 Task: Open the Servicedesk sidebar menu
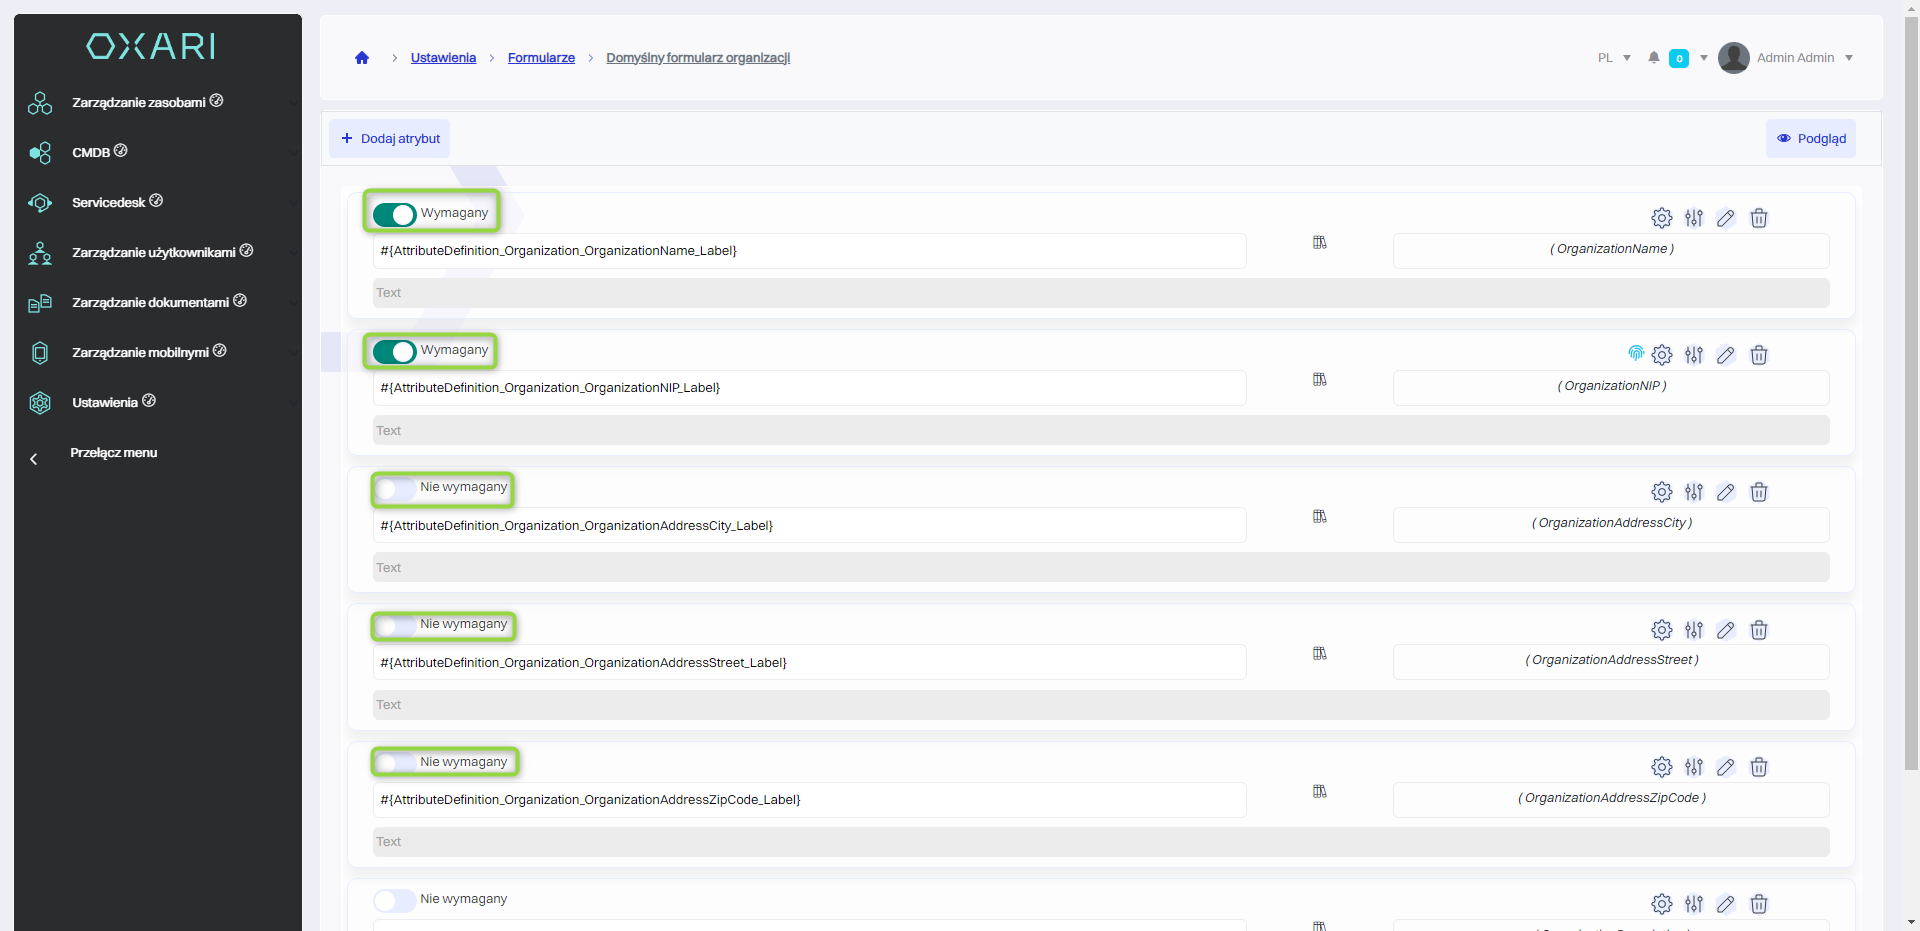(109, 203)
